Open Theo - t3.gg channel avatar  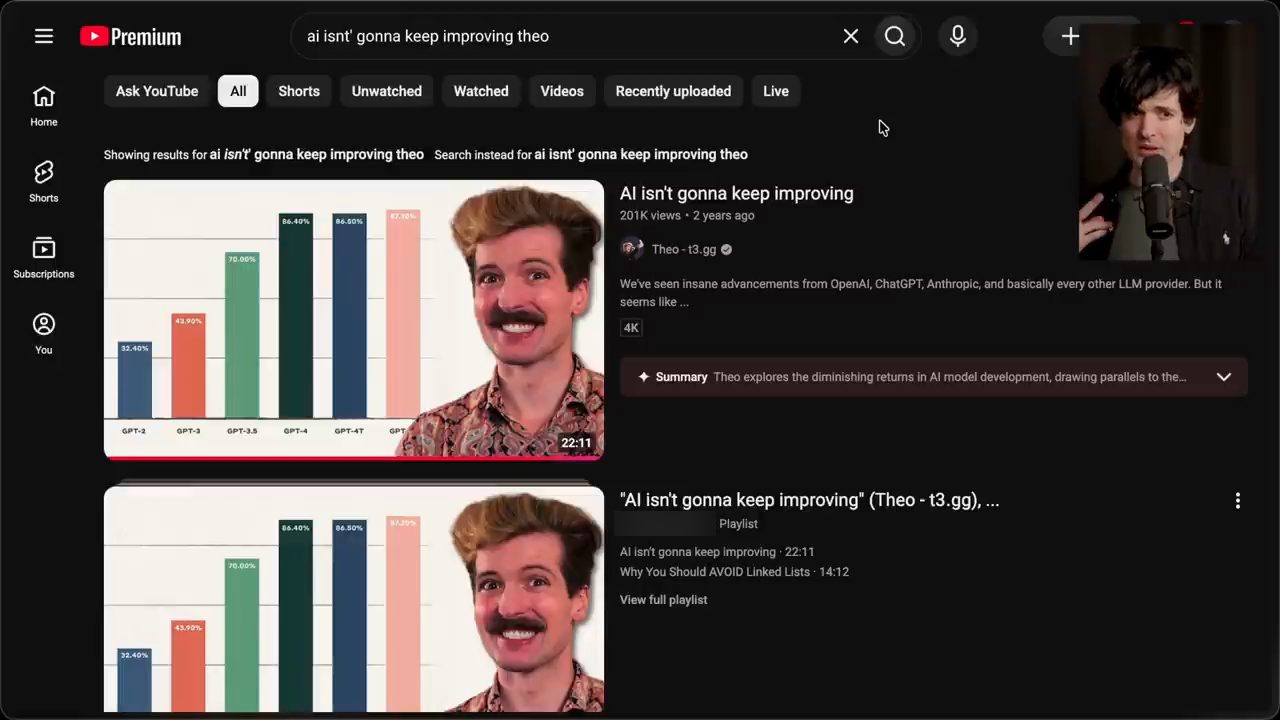[631, 249]
